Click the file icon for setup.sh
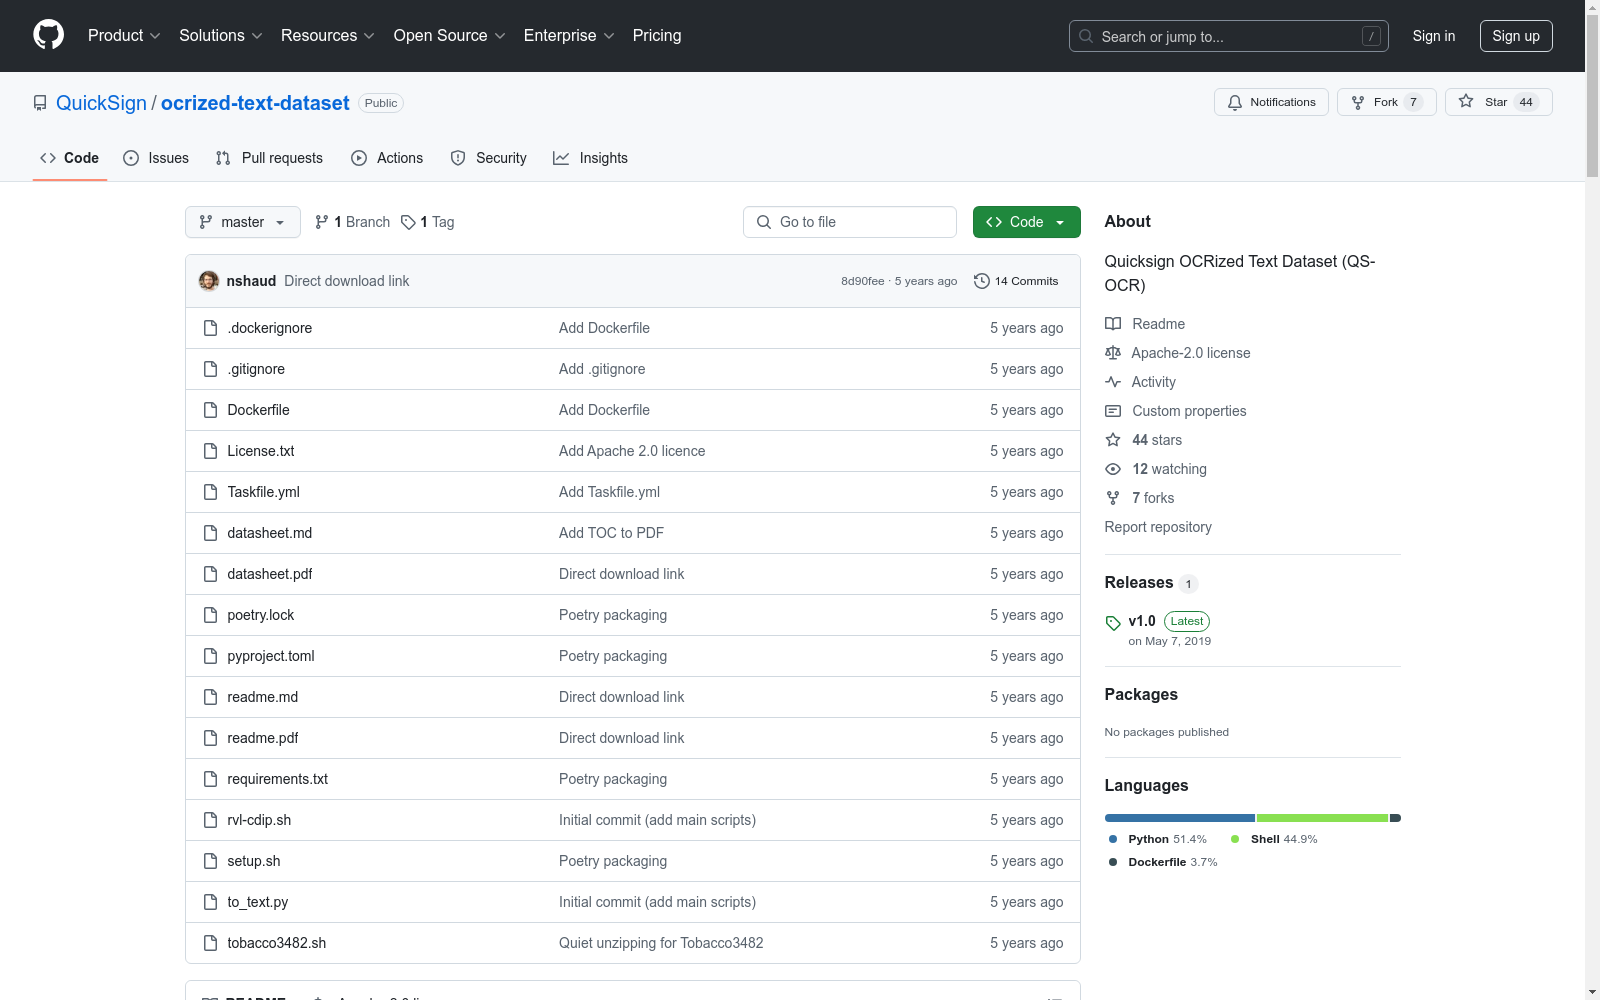The width and height of the screenshot is (1600, 1000). 210,861
